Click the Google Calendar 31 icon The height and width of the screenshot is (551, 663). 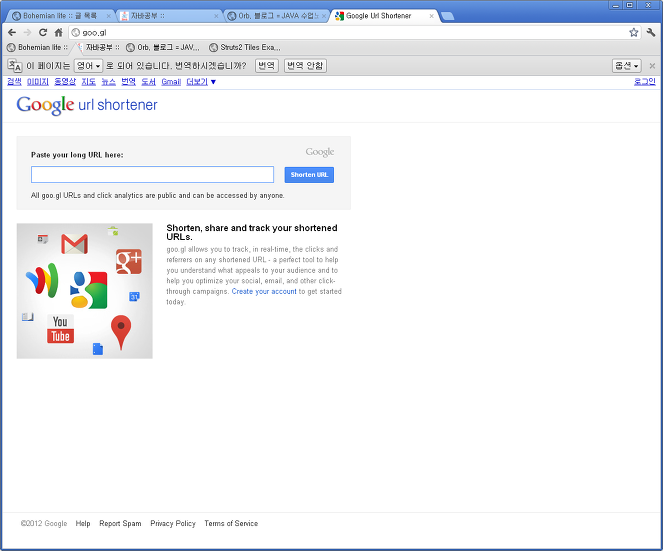[x=134, y=296]
